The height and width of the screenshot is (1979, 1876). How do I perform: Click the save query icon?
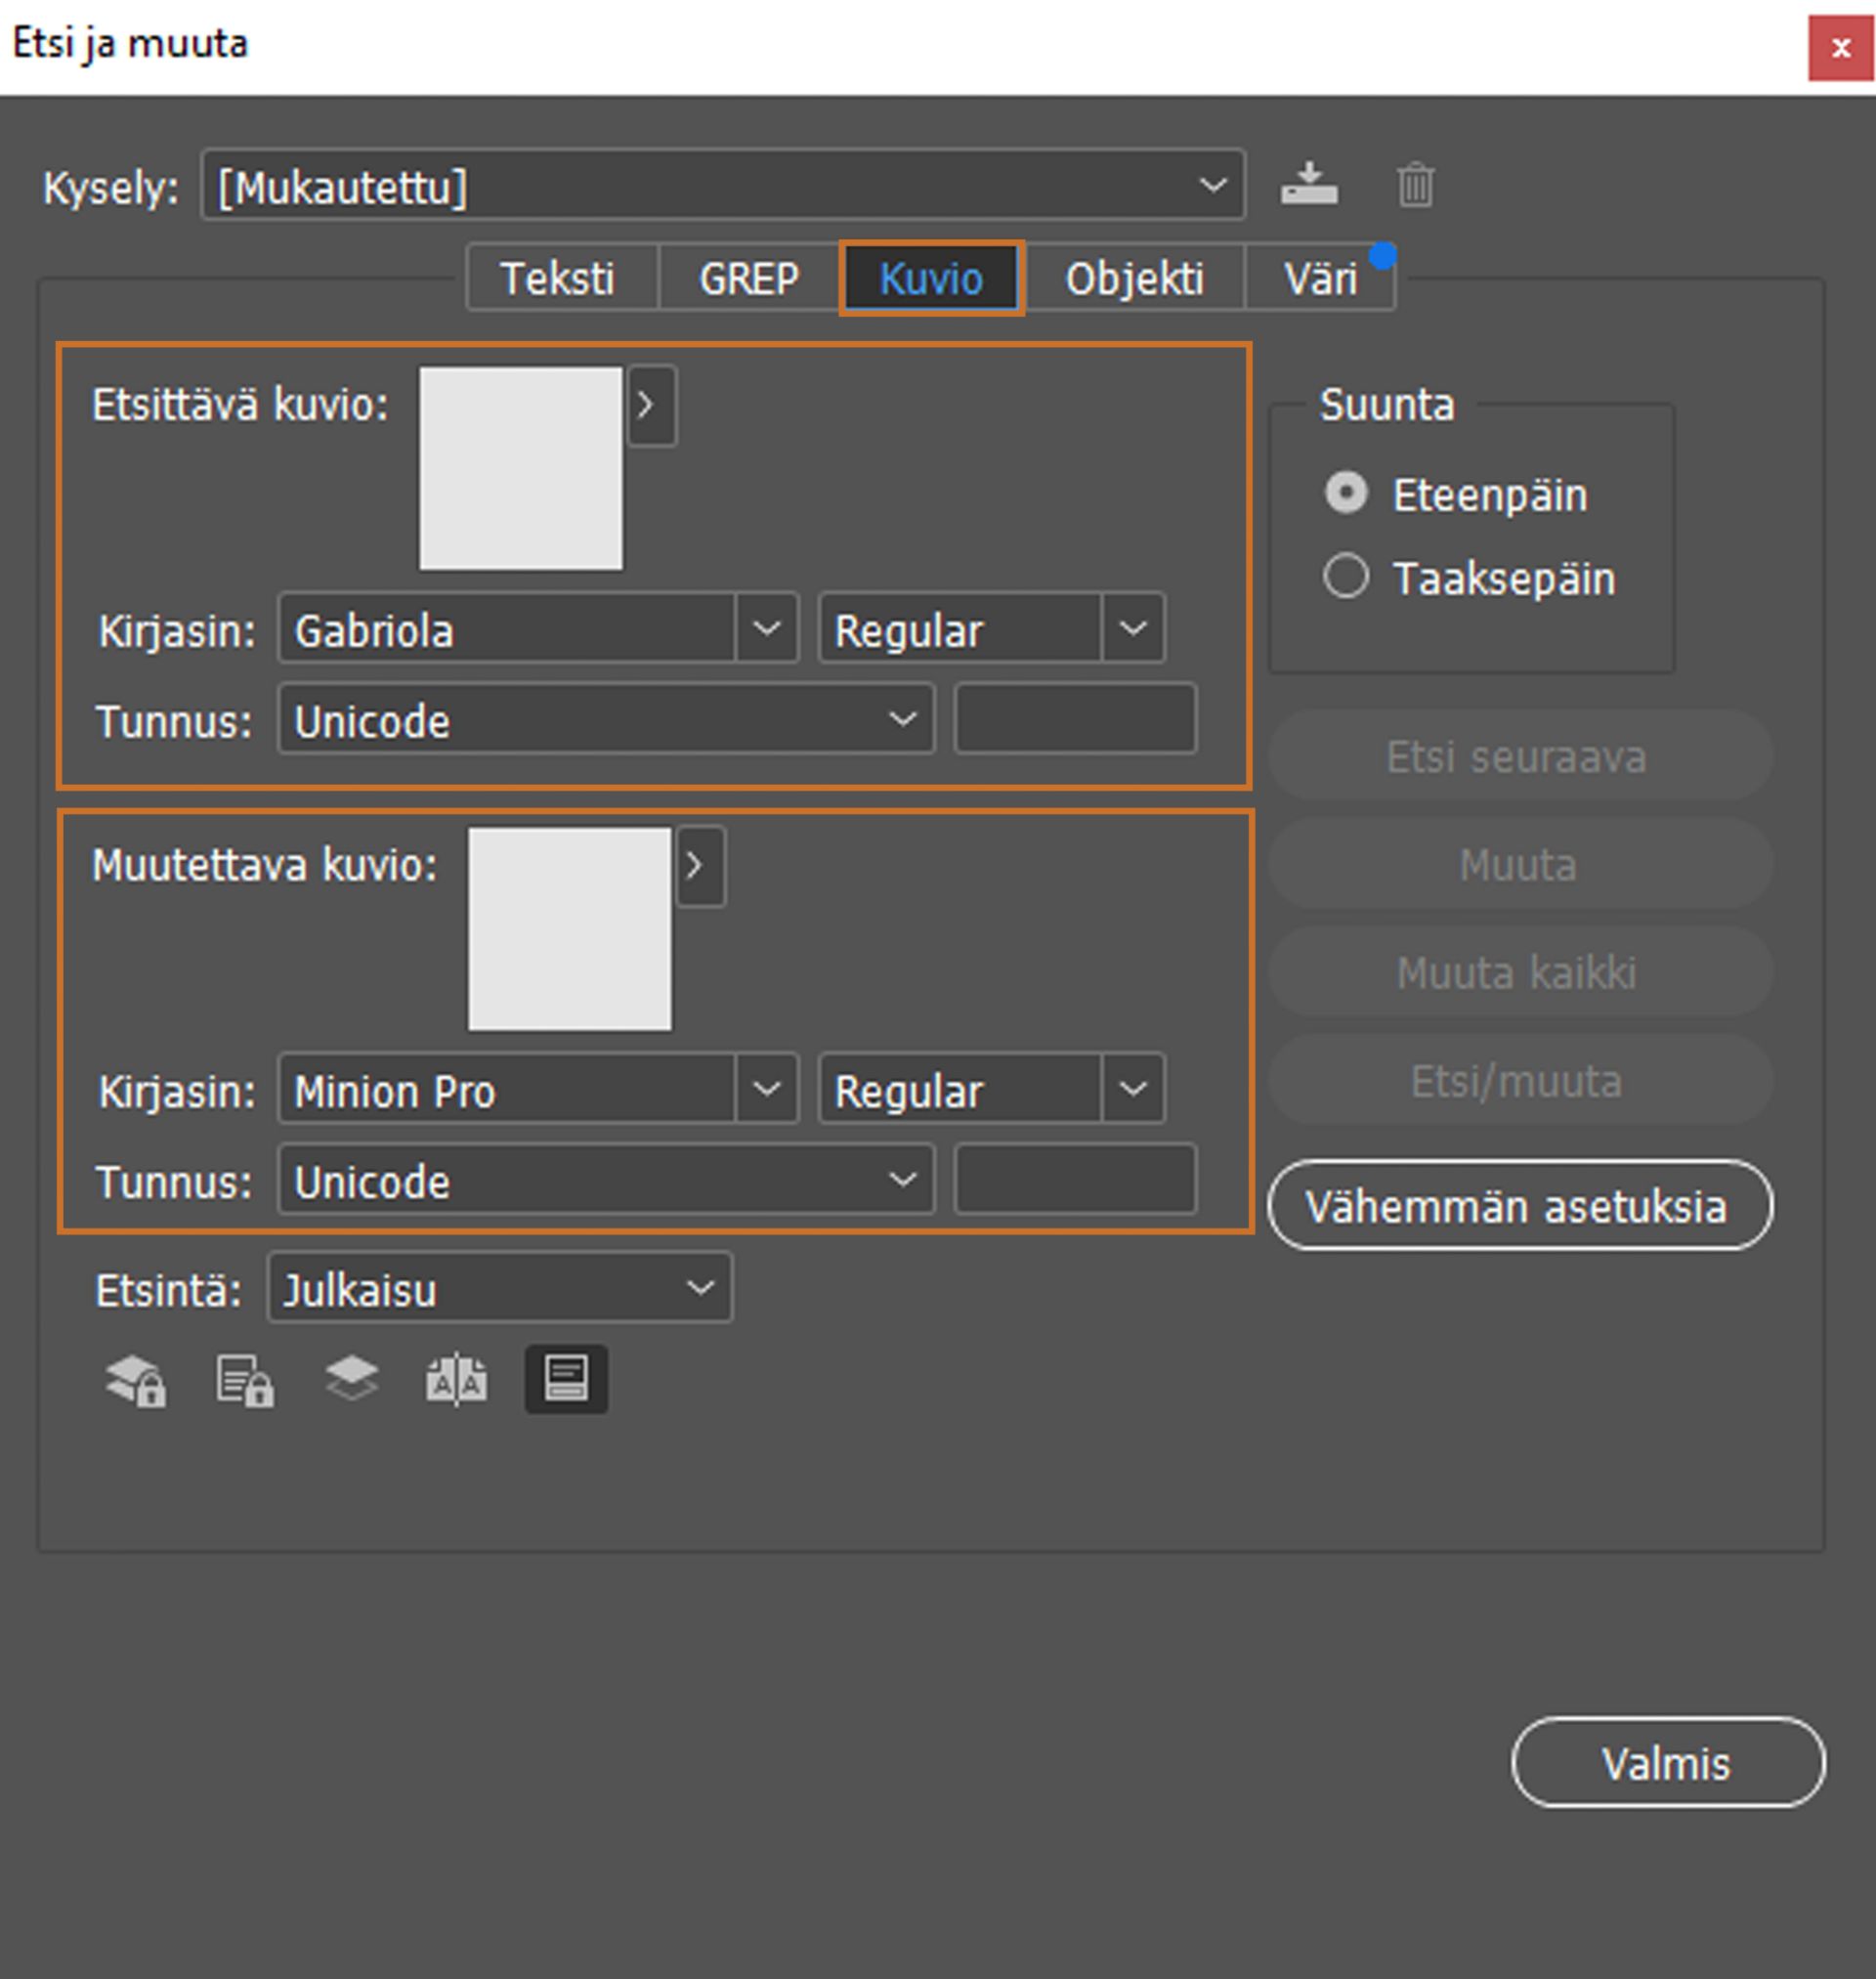[1309, 185]
